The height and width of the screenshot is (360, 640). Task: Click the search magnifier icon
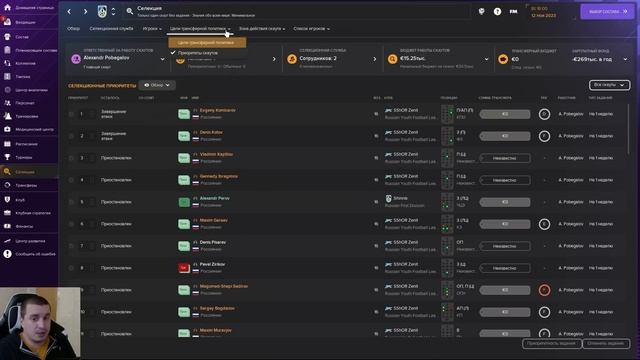[130, 11]
